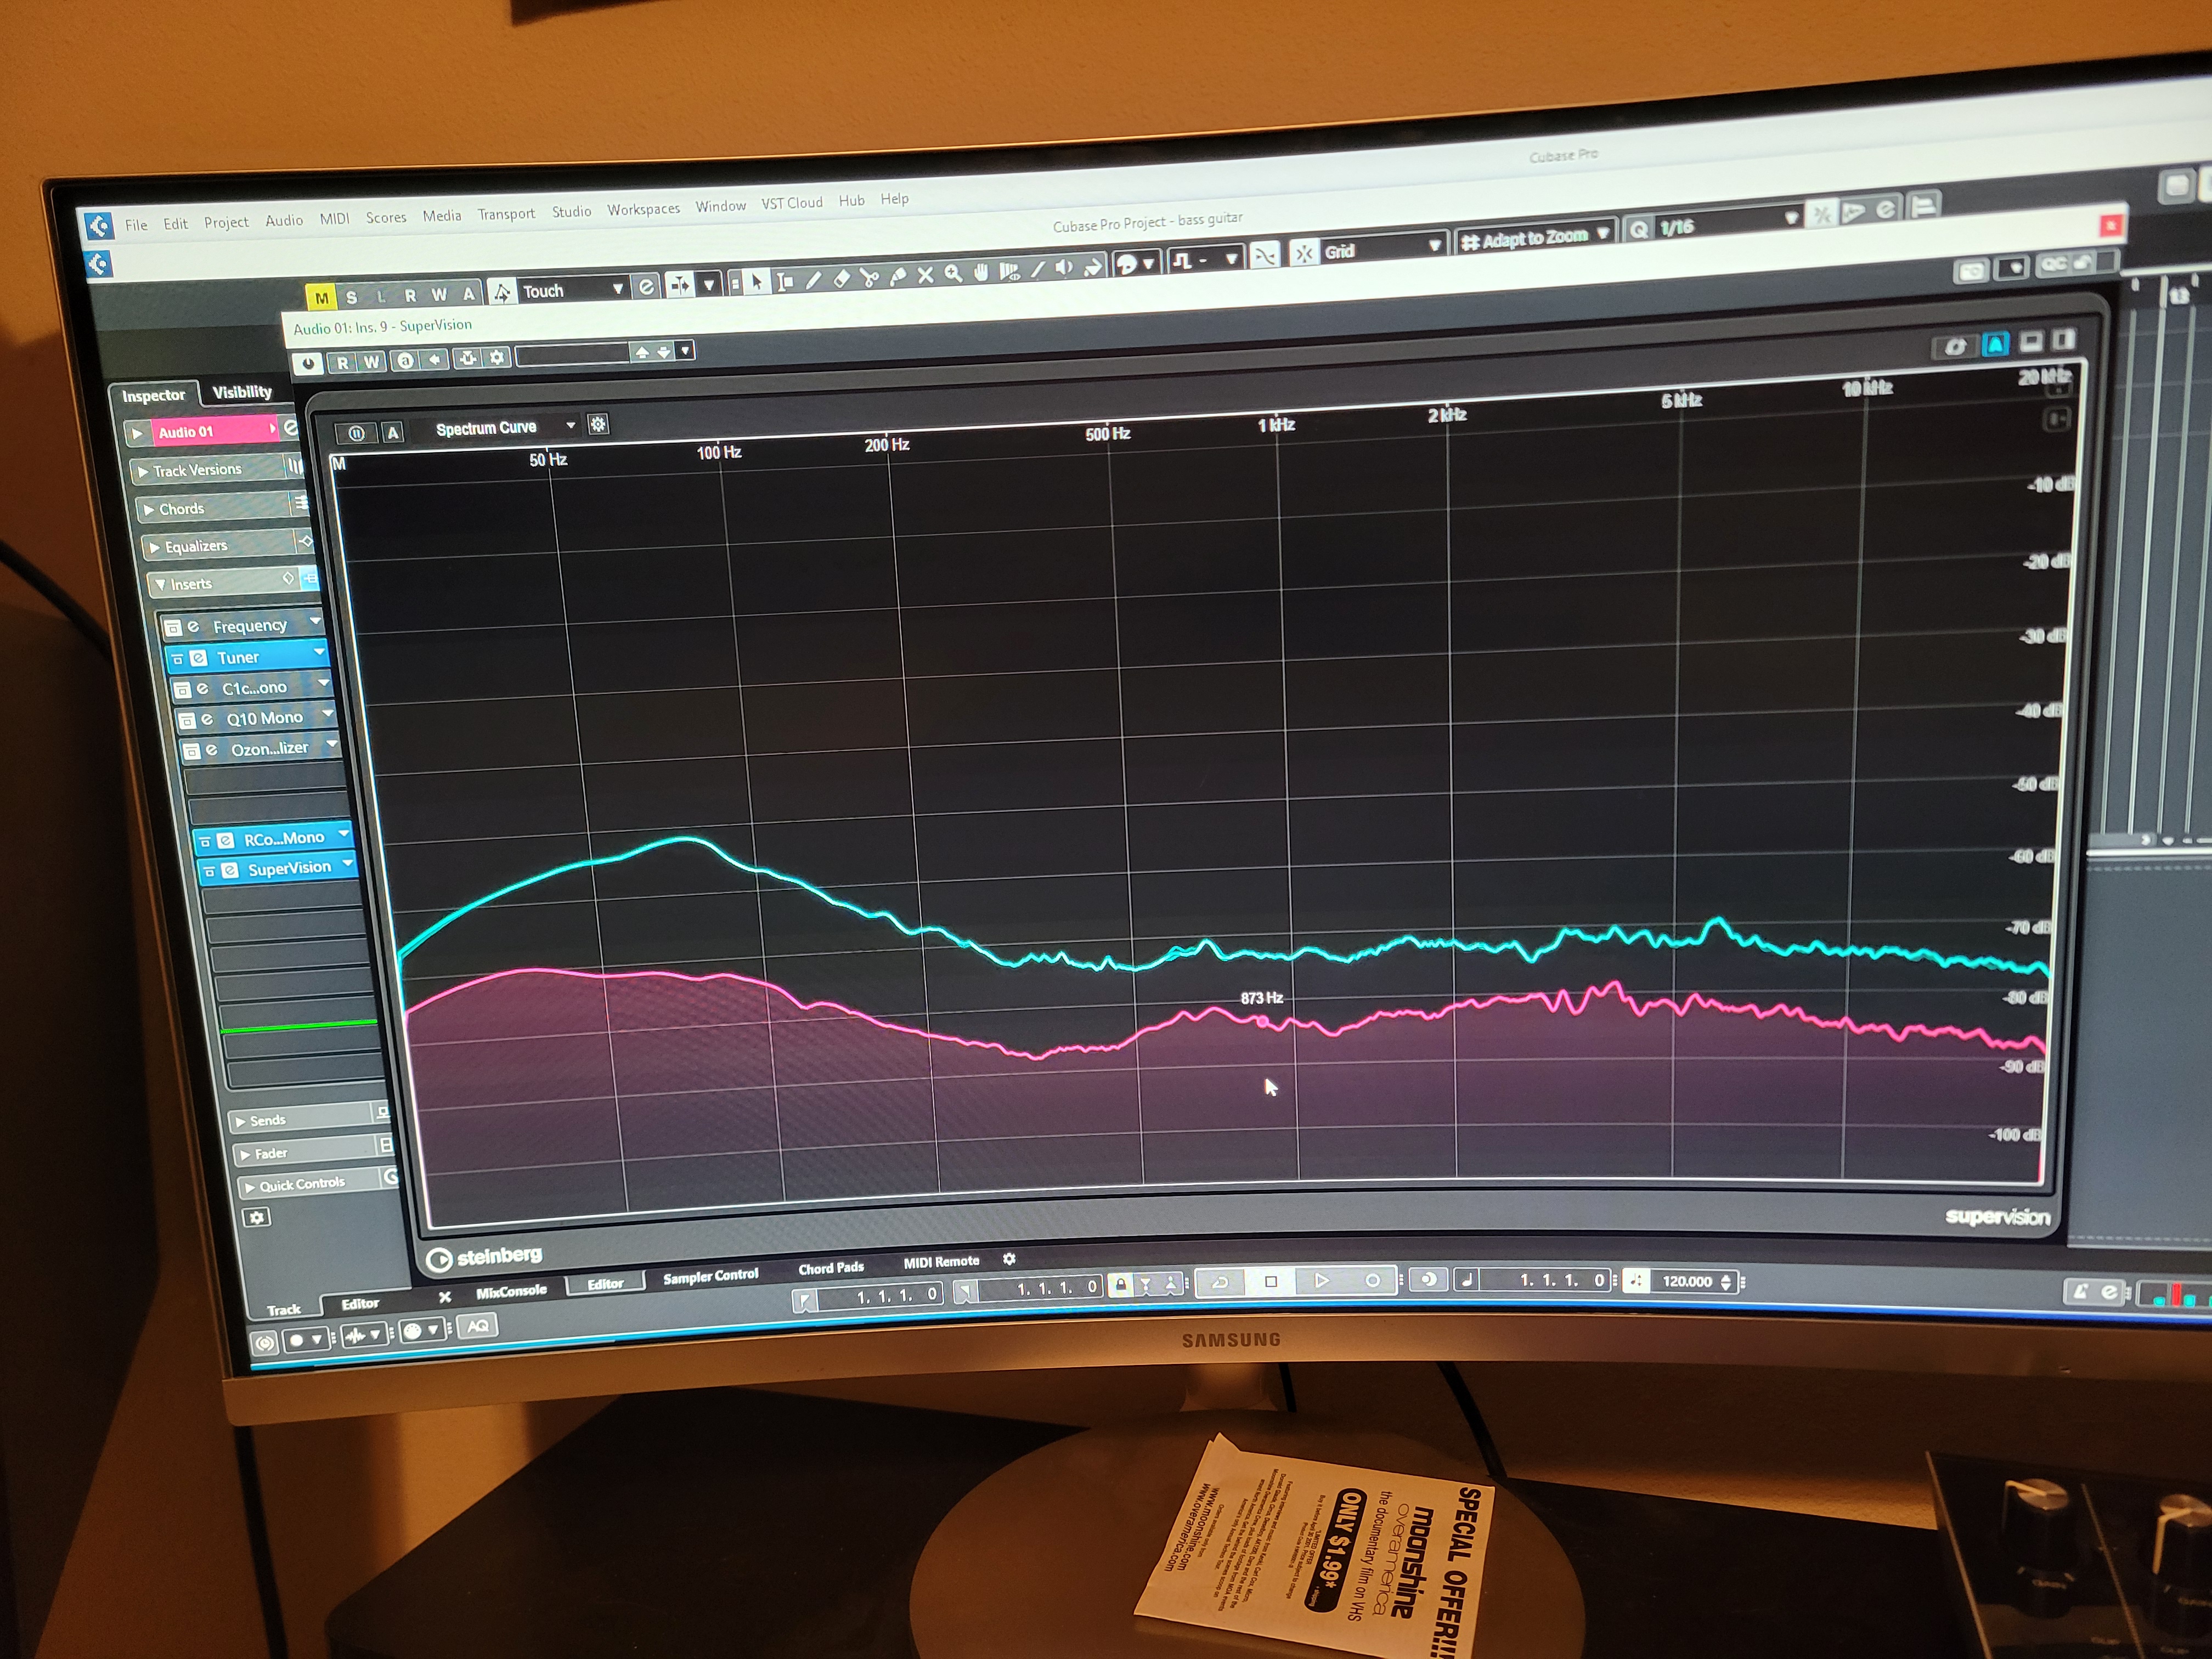2212x1659 pixels.
Task: Toggle Snap on/off button beside Grid
Action: tap(1303, 254)
